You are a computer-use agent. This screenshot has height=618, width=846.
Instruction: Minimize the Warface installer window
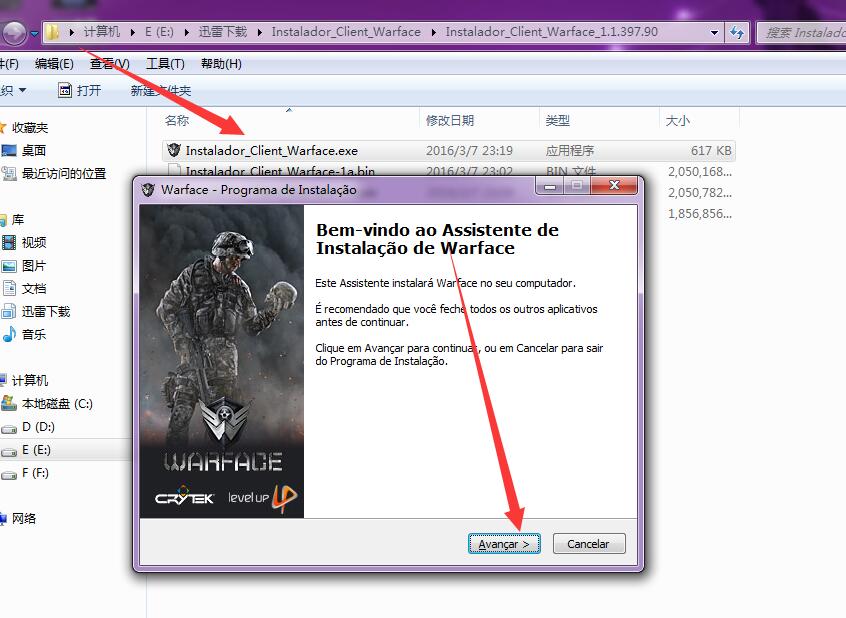tap(550, 186)
